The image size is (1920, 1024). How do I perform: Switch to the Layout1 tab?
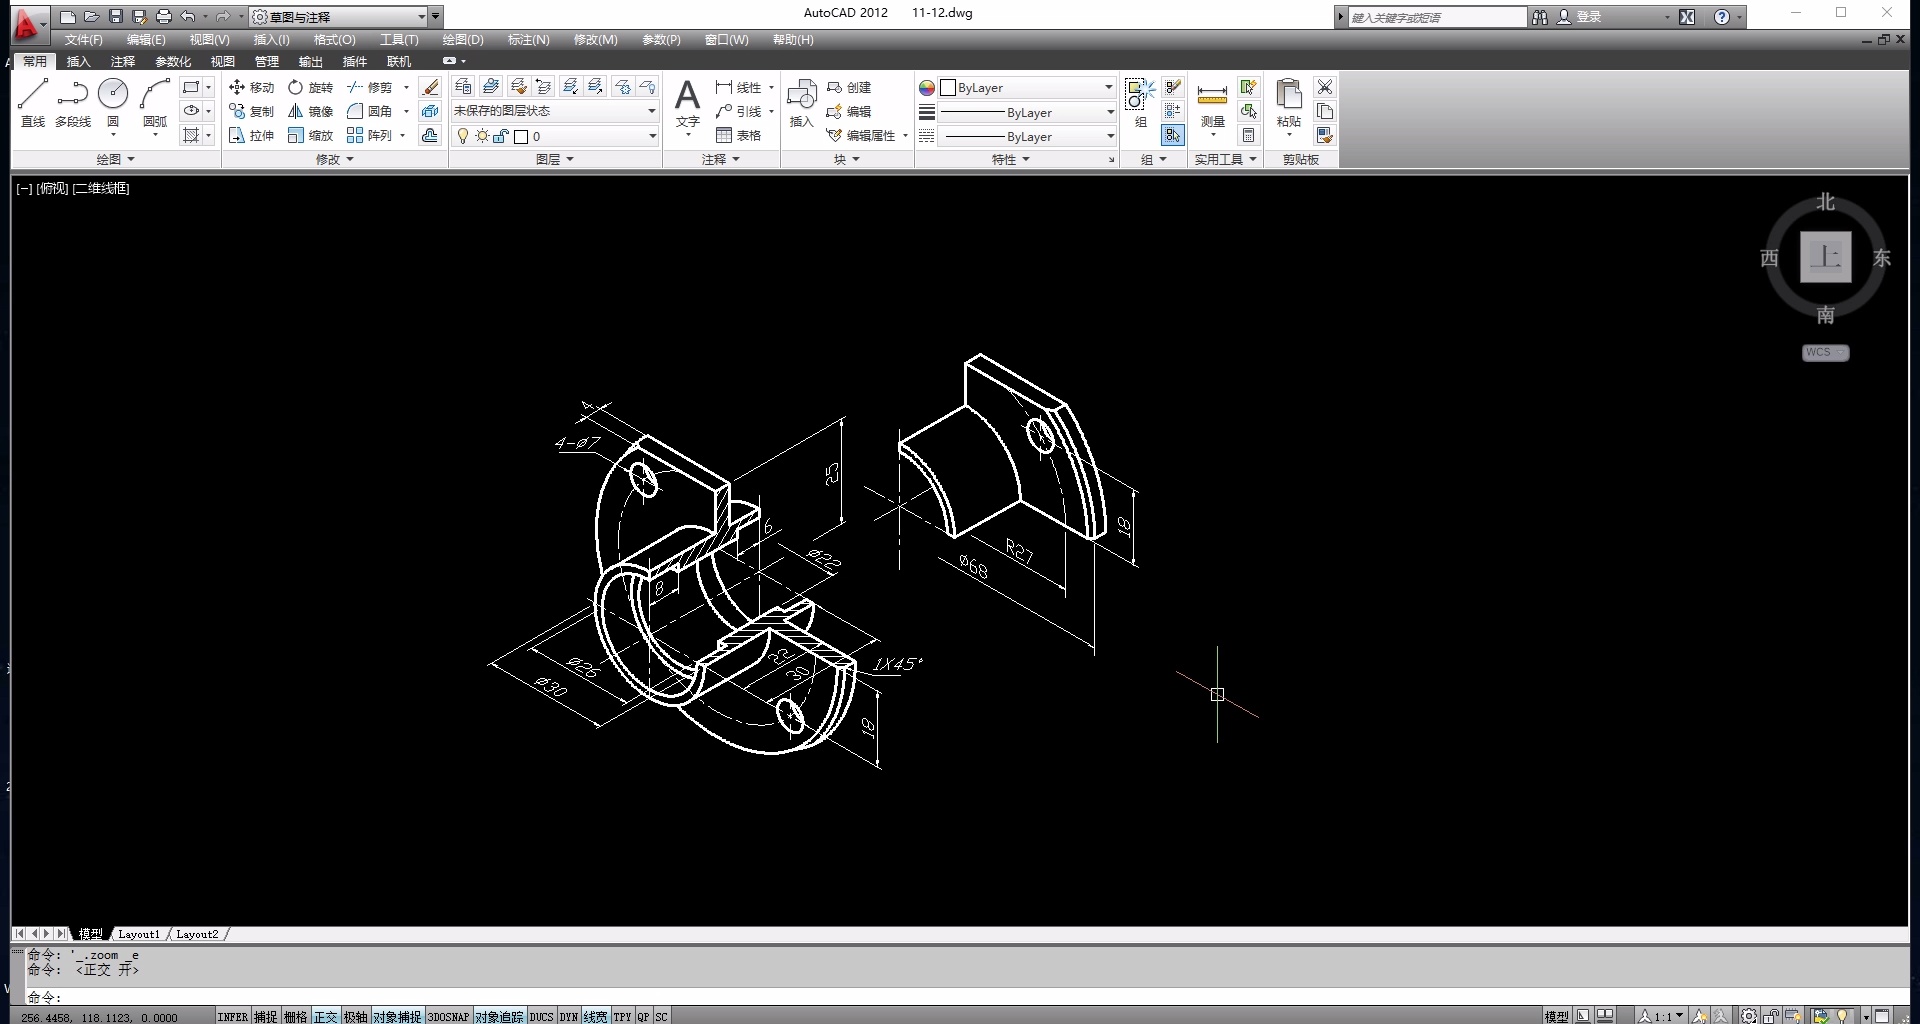(x=138, y=934)
